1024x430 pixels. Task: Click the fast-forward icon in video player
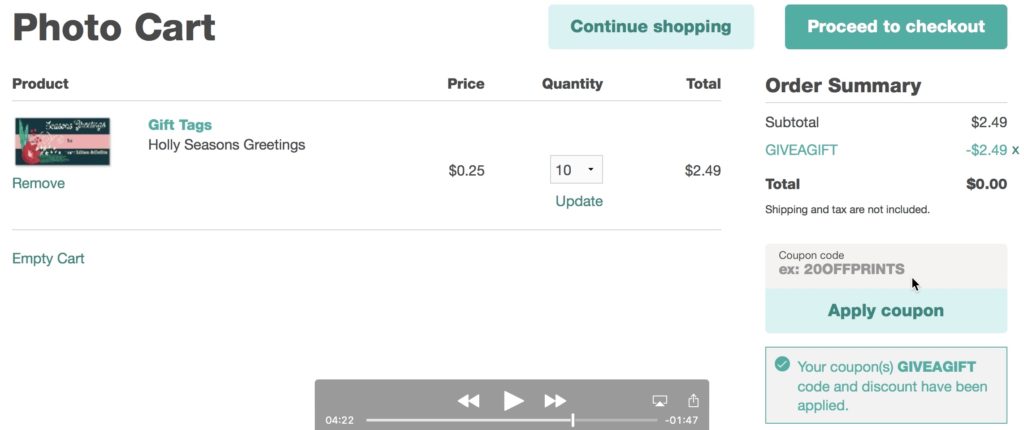tap(555, 401)
